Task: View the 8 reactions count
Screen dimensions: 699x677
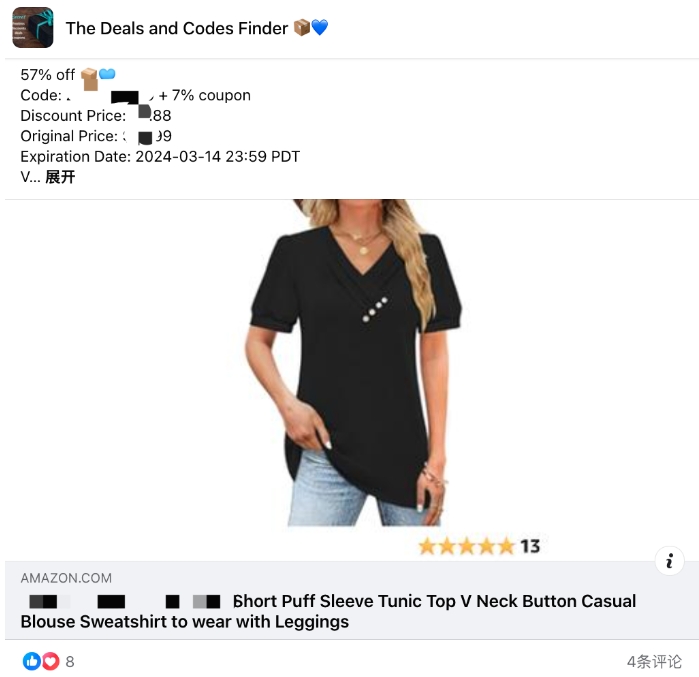Action: click(70, 661)
